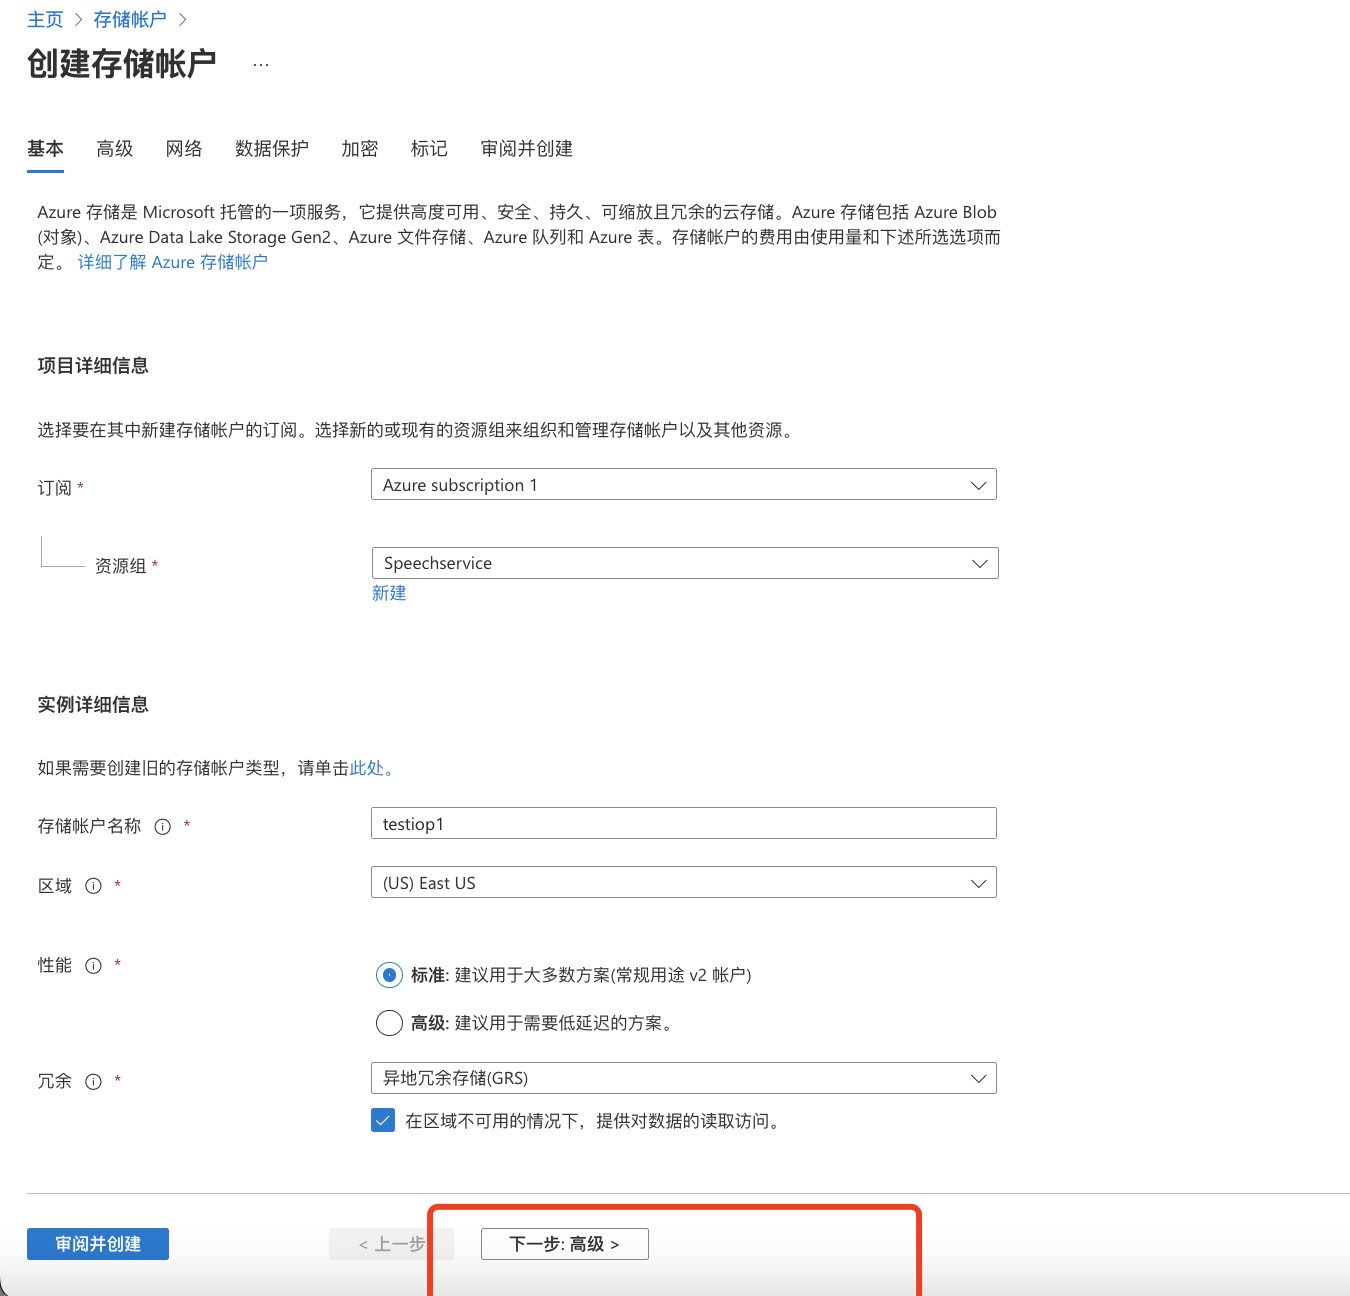
Task: Click the info icon next to 存储帐户名称
Action: tap(163, 827)
